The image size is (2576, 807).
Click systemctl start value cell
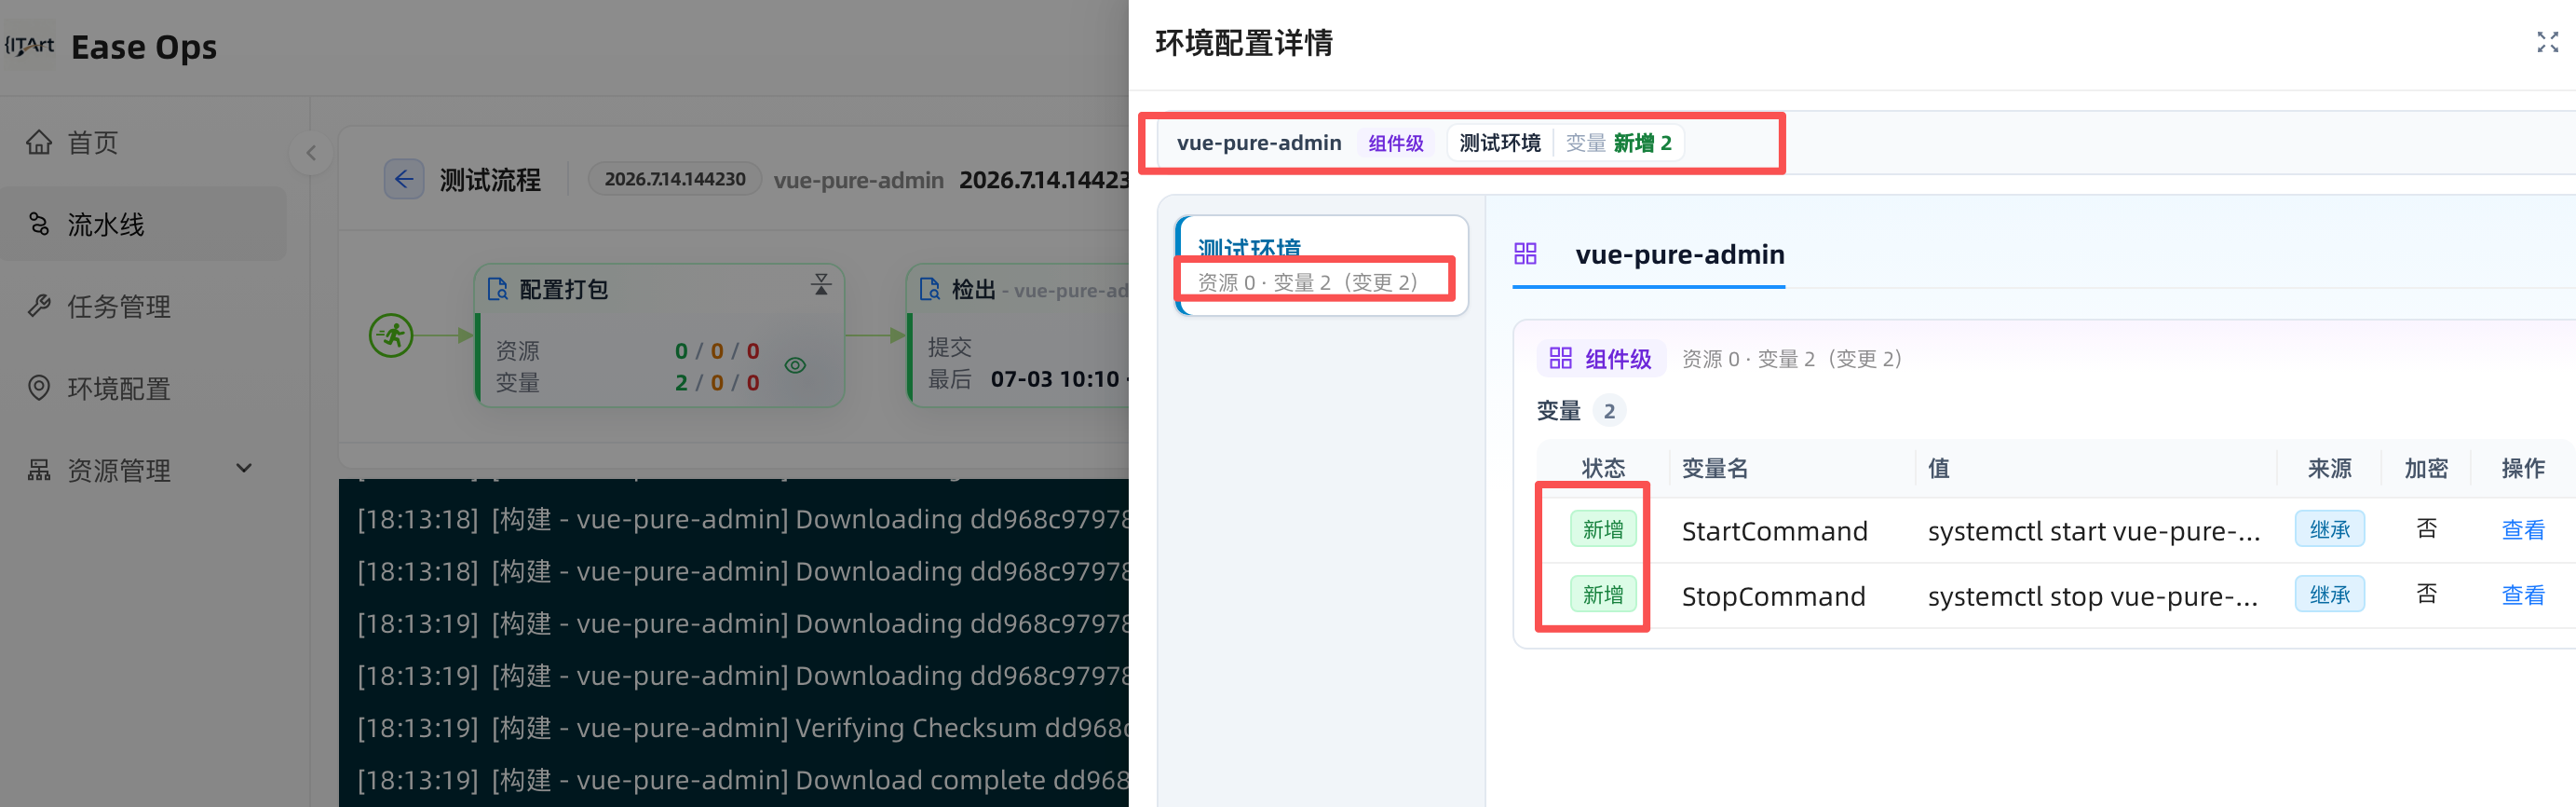[x=2093, y=531]
